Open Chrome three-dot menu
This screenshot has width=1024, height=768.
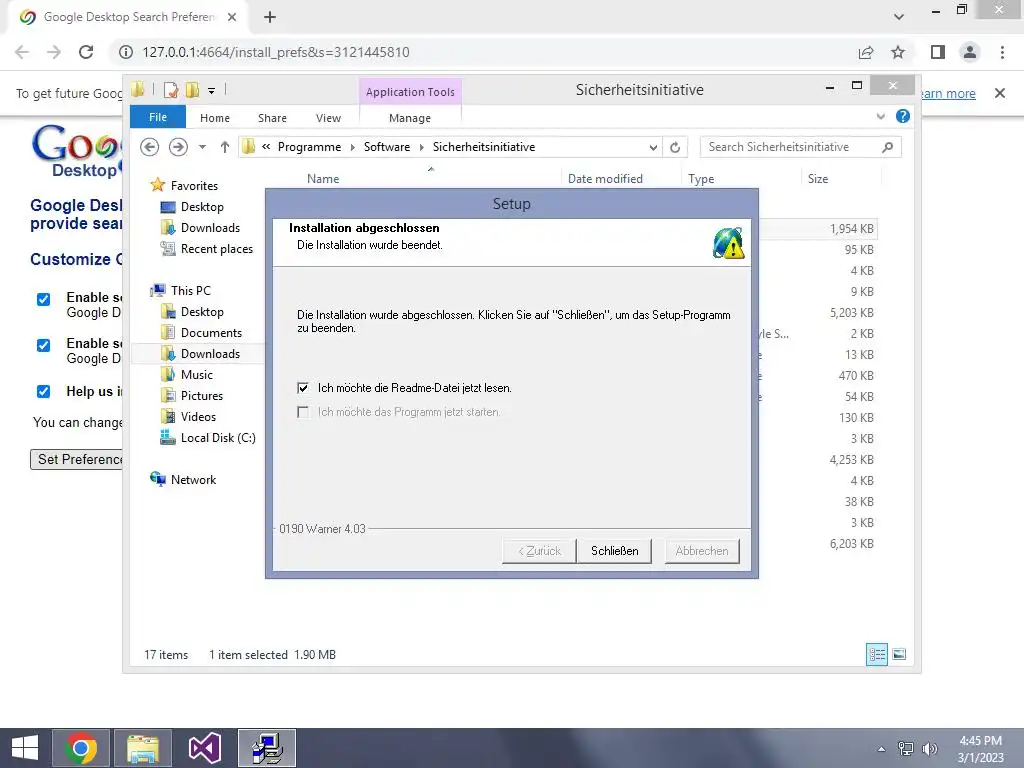point(1002,52)
